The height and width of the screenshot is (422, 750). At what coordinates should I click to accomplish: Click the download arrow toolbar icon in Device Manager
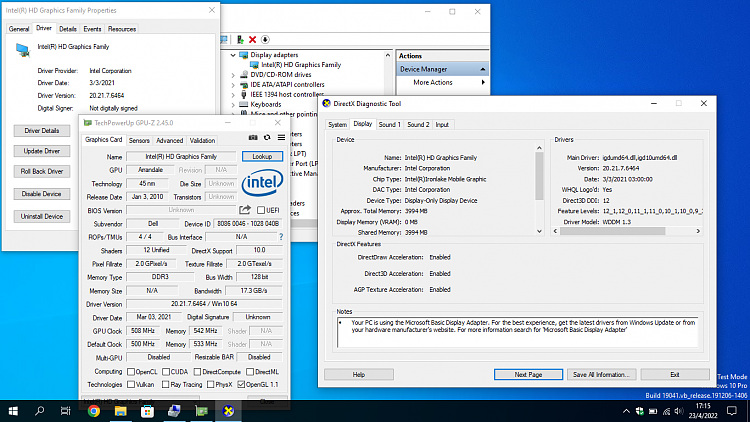265,40
